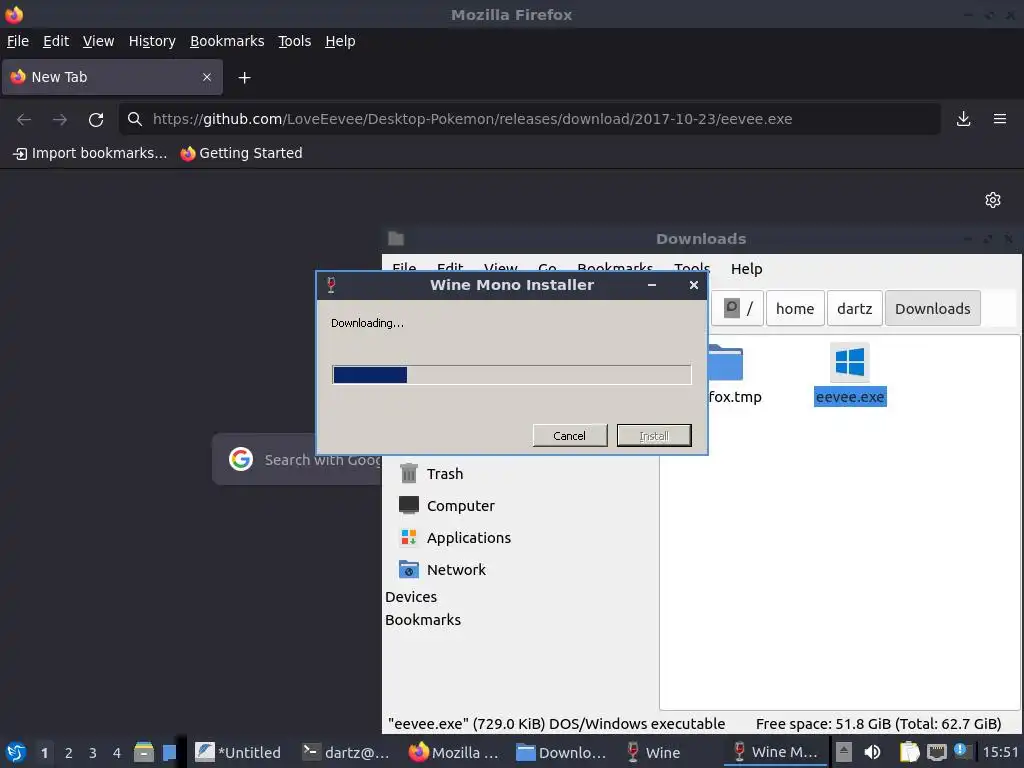The width and height of the screenshot is (1024, 768).
Task: Click the Firefox URL address field
Action: [x=529, y=119]
